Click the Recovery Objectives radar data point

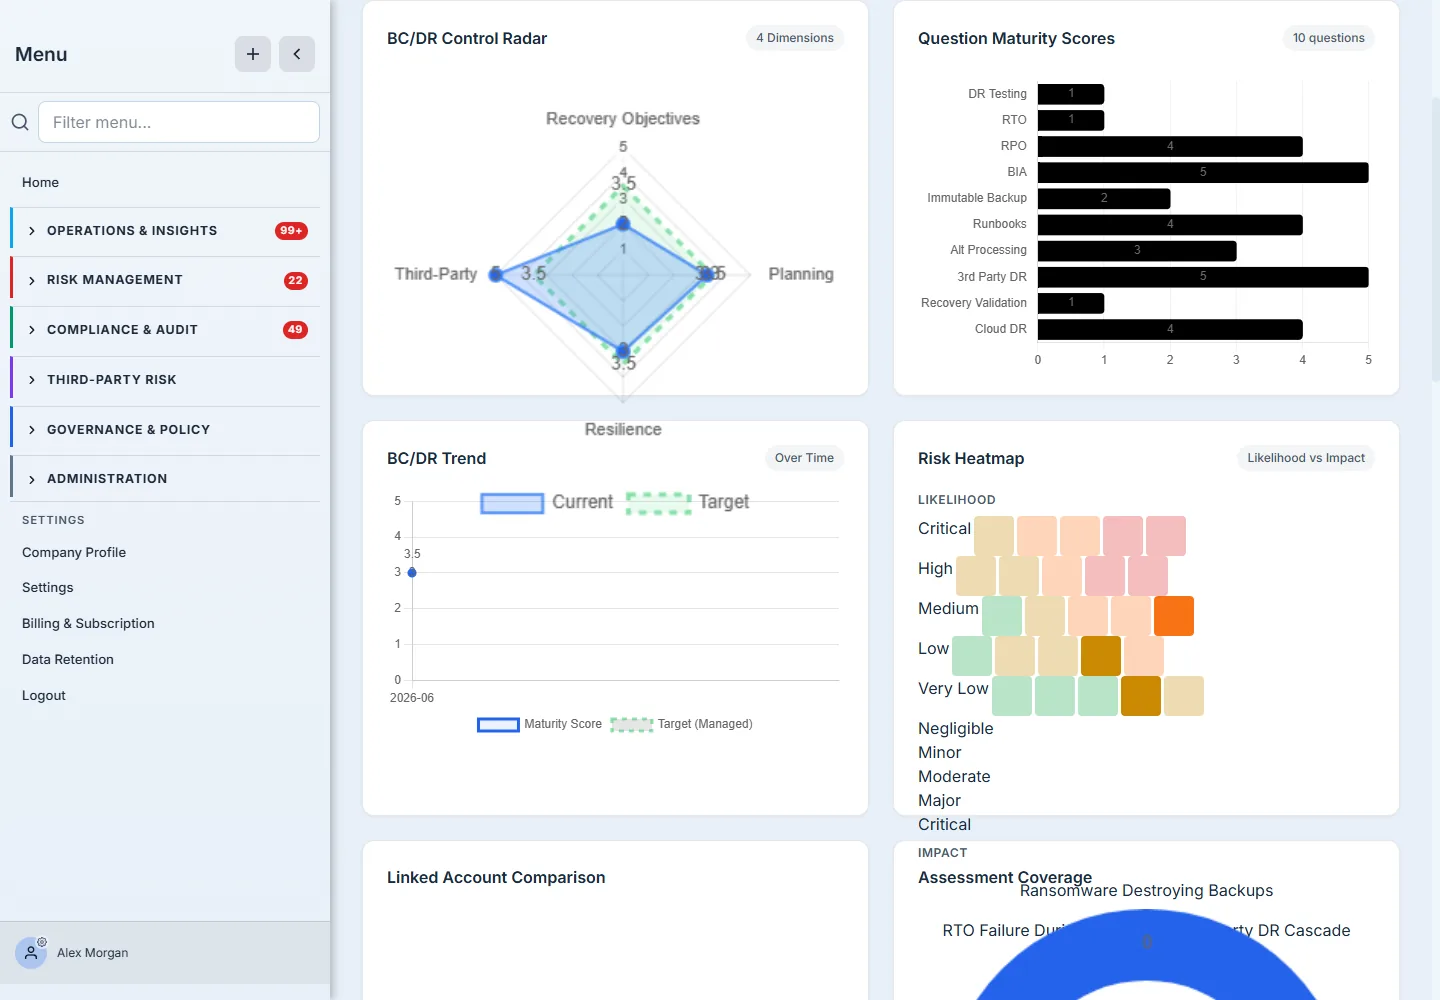[x=623, y=223]
